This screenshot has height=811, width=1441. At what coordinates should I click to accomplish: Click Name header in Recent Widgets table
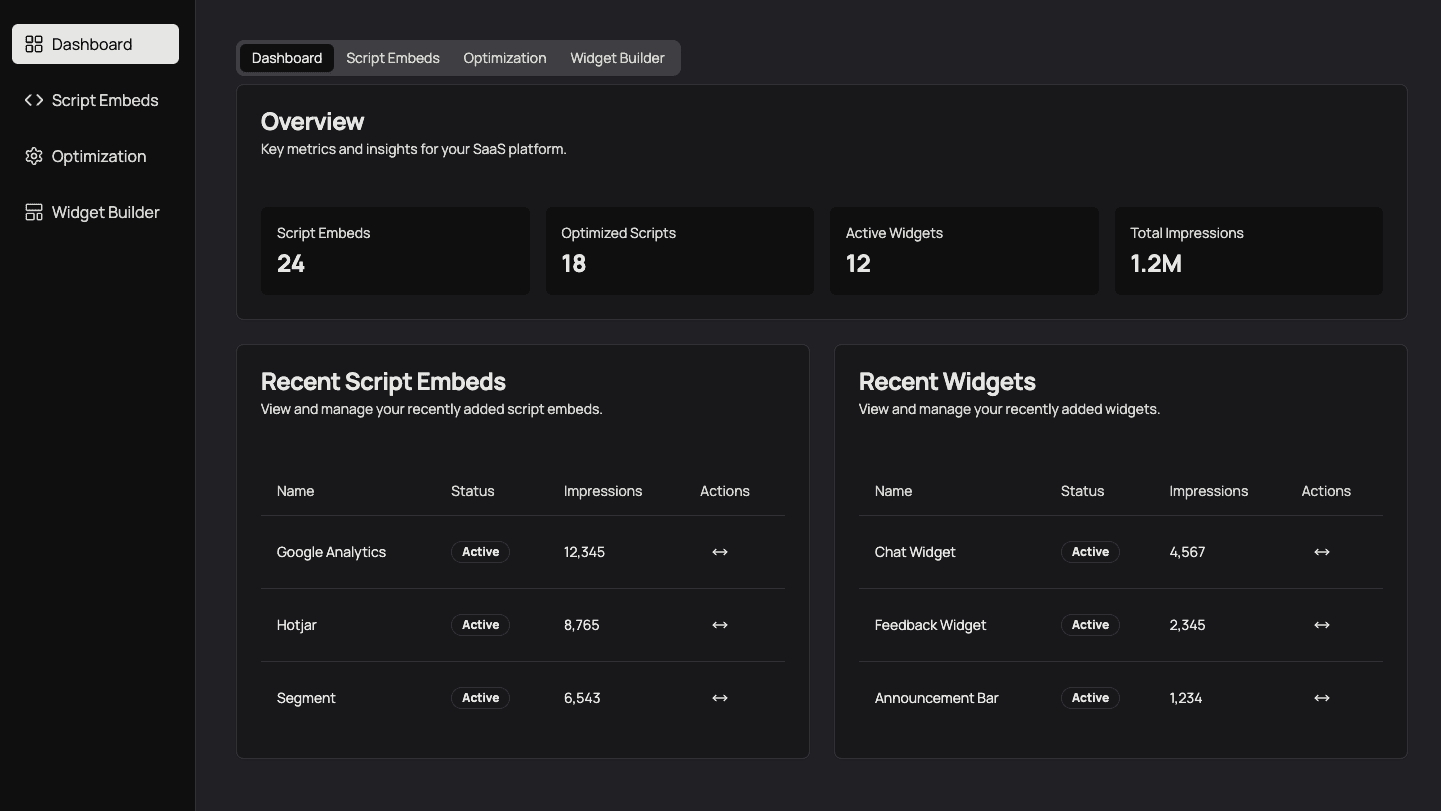[x=893, y=491]
